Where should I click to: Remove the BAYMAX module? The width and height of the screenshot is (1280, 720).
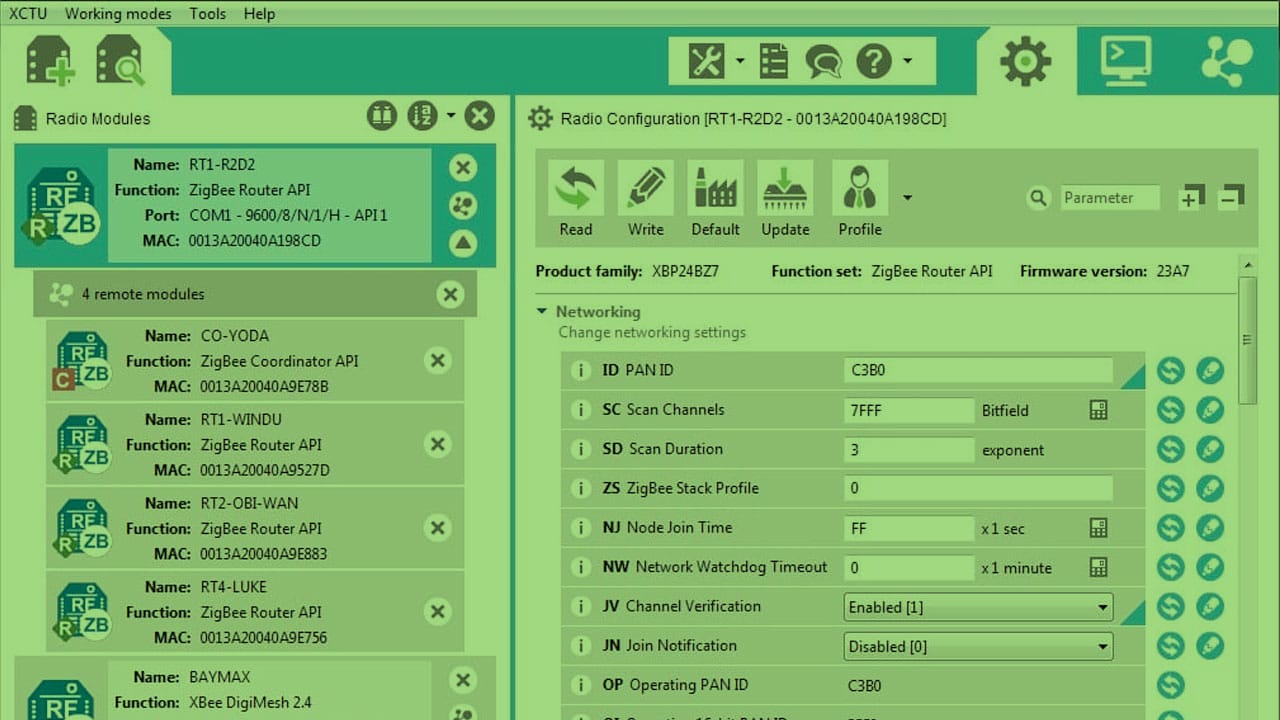pyautogui.click(x=463, y=681)
